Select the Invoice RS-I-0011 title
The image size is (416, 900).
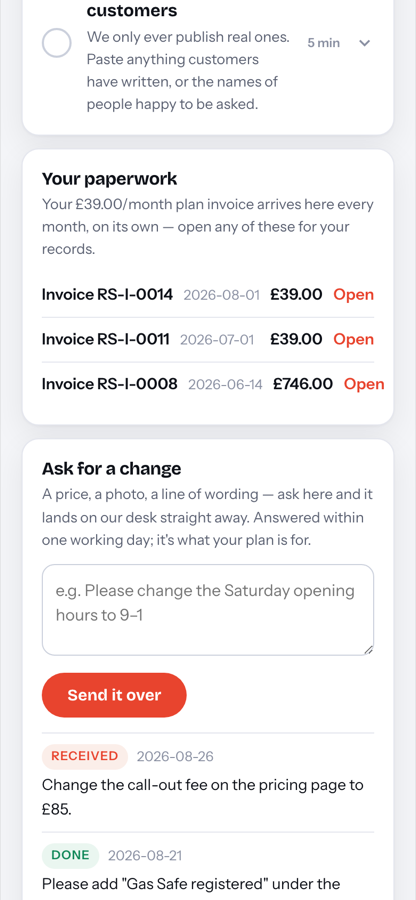106,340
